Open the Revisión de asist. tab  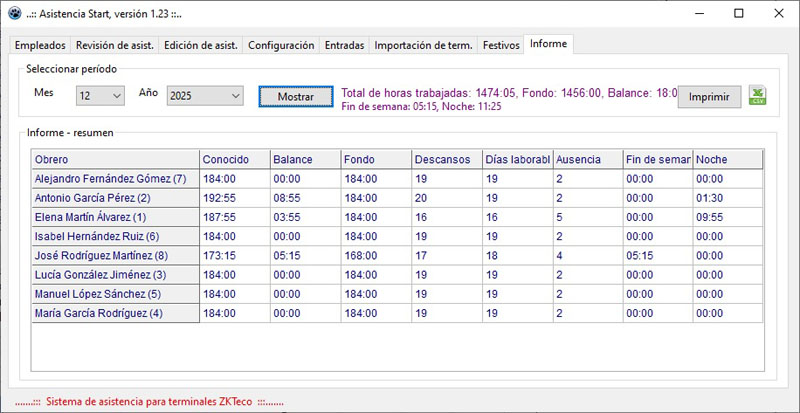115,46
